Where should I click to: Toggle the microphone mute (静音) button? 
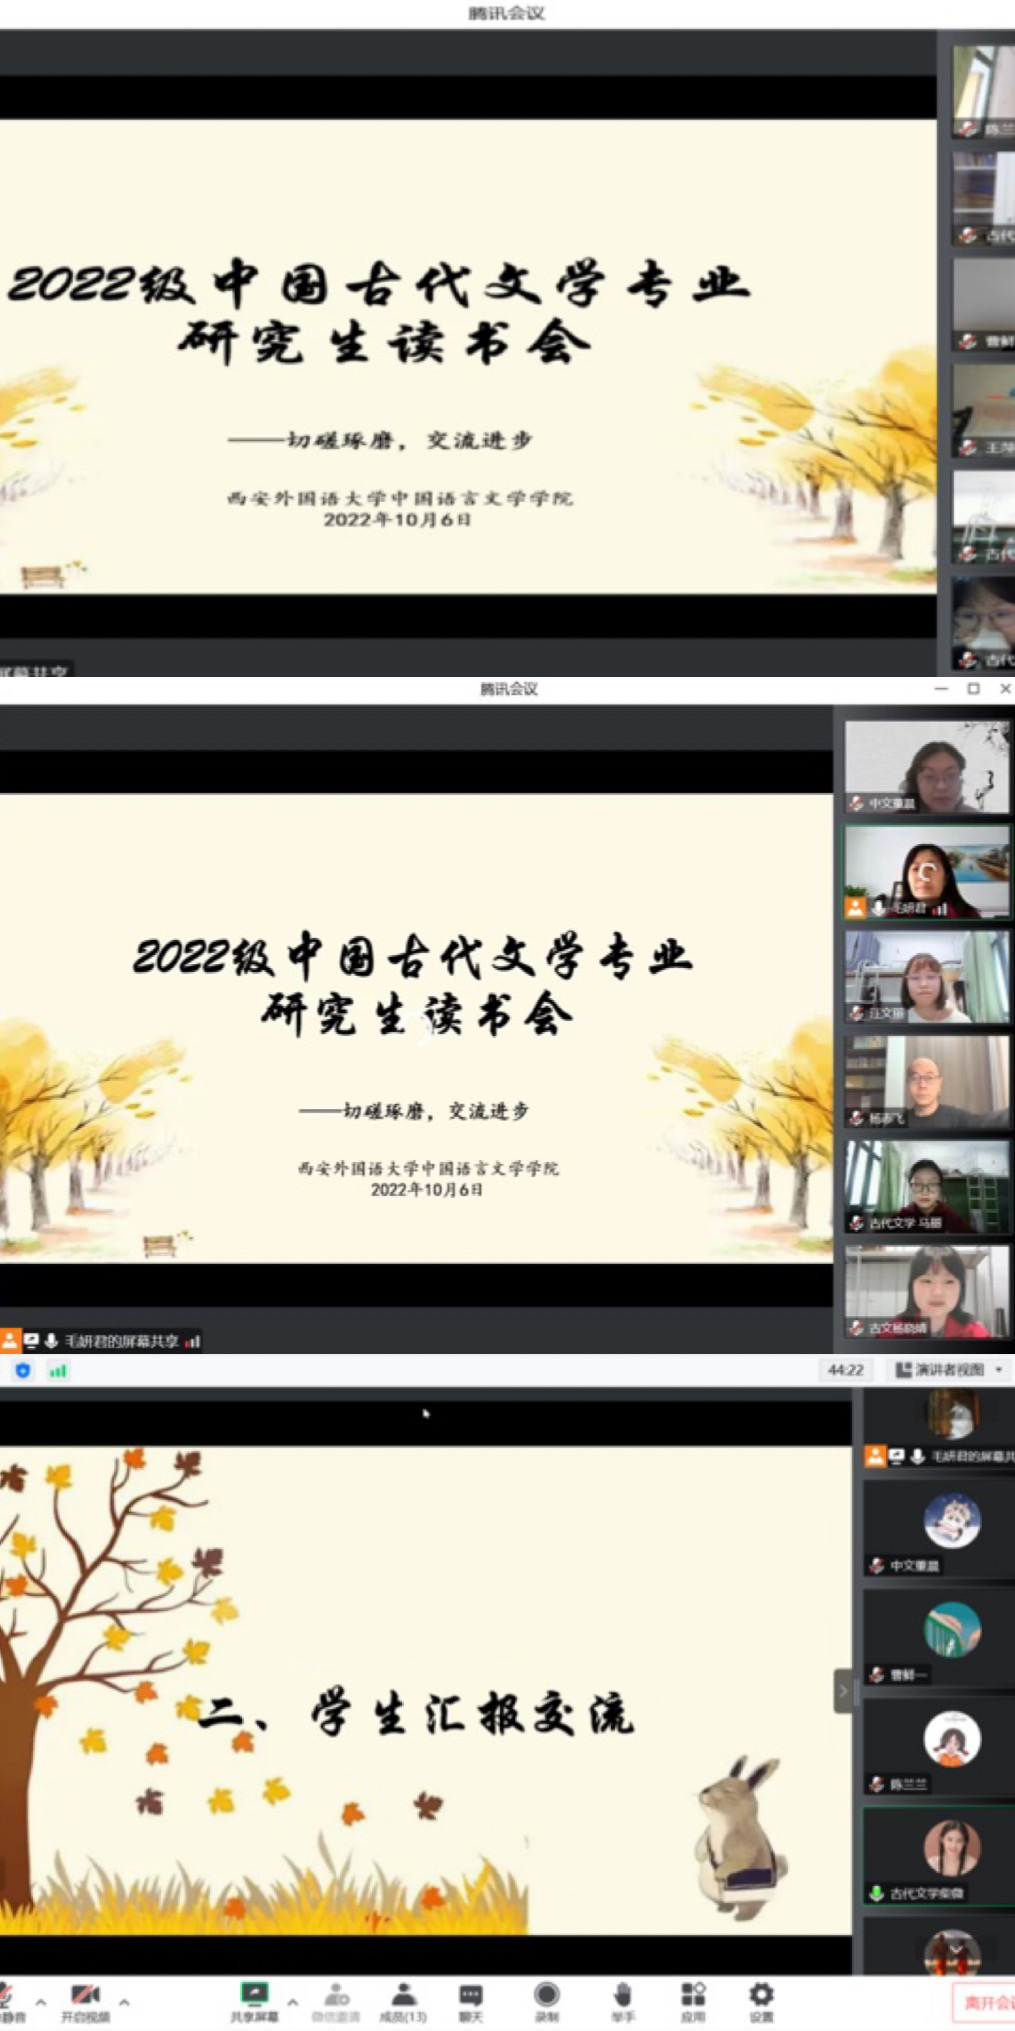click(x=6, y=1996)
